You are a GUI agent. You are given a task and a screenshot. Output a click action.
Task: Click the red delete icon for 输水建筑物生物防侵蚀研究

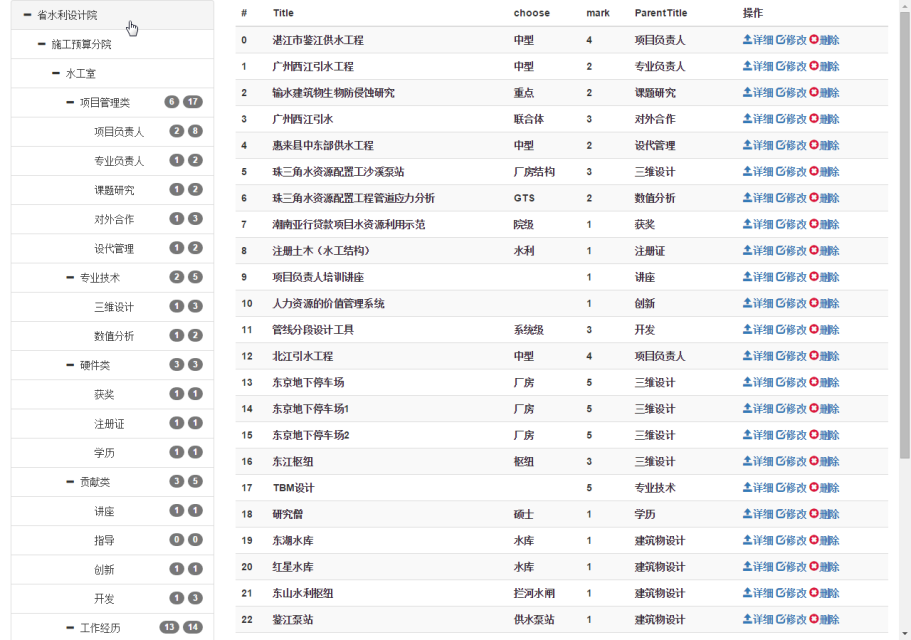coord(814,93)
